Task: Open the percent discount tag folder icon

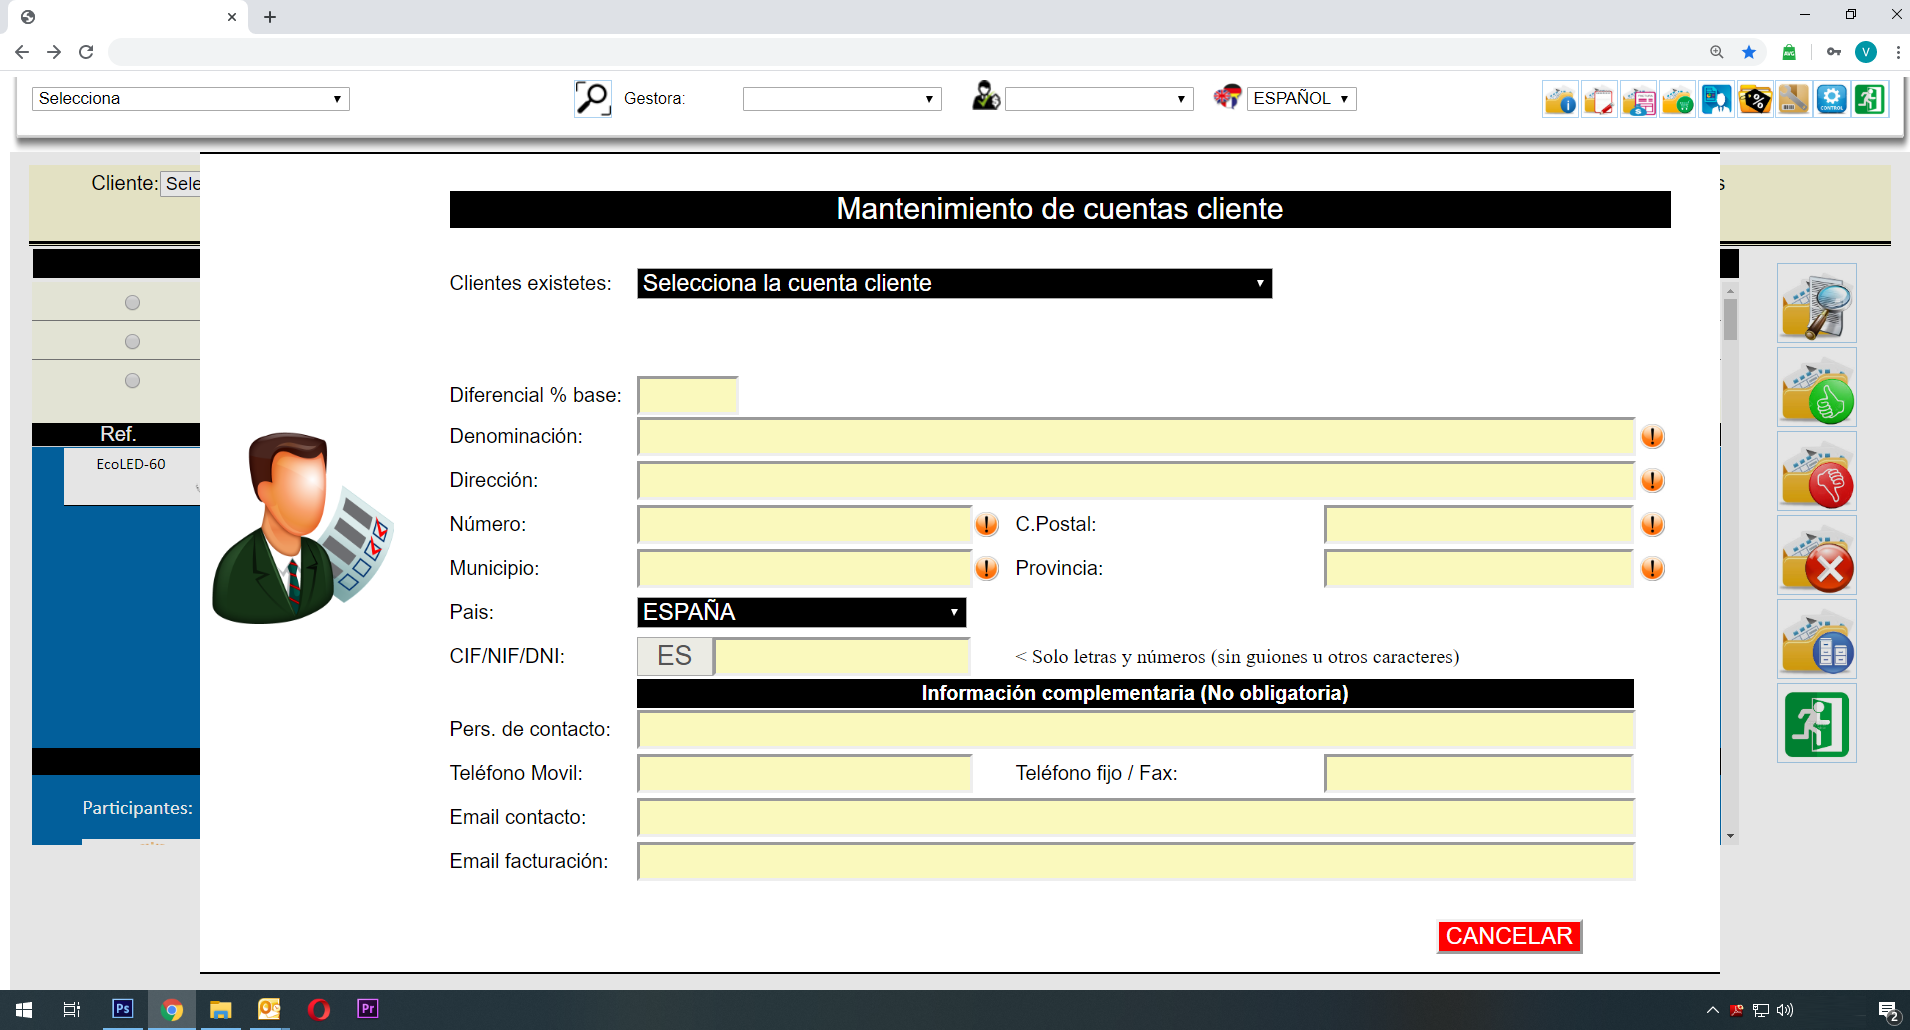Action: (1755, 100)
